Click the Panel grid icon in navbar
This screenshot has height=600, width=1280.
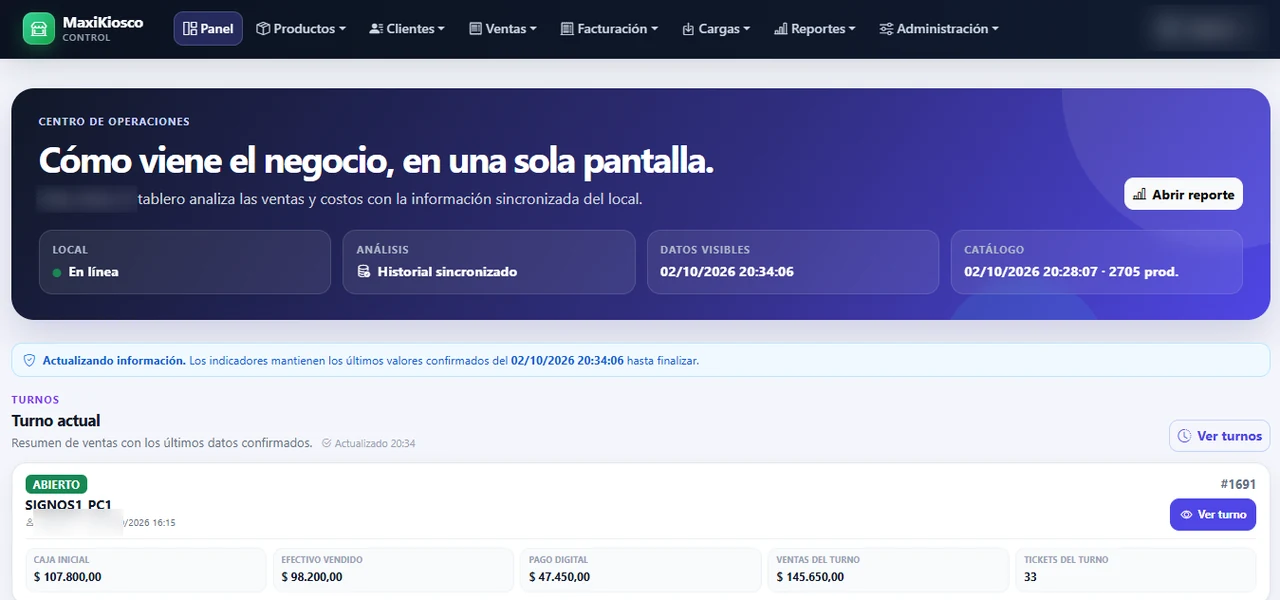click(190, 29)
